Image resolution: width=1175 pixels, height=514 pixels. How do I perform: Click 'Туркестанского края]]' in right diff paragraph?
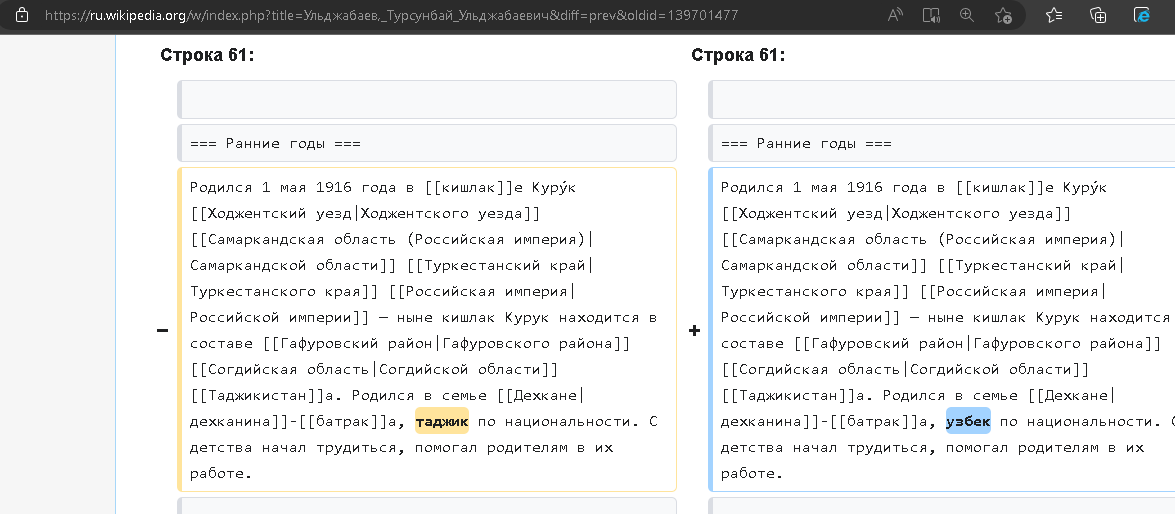pos(815,291)
